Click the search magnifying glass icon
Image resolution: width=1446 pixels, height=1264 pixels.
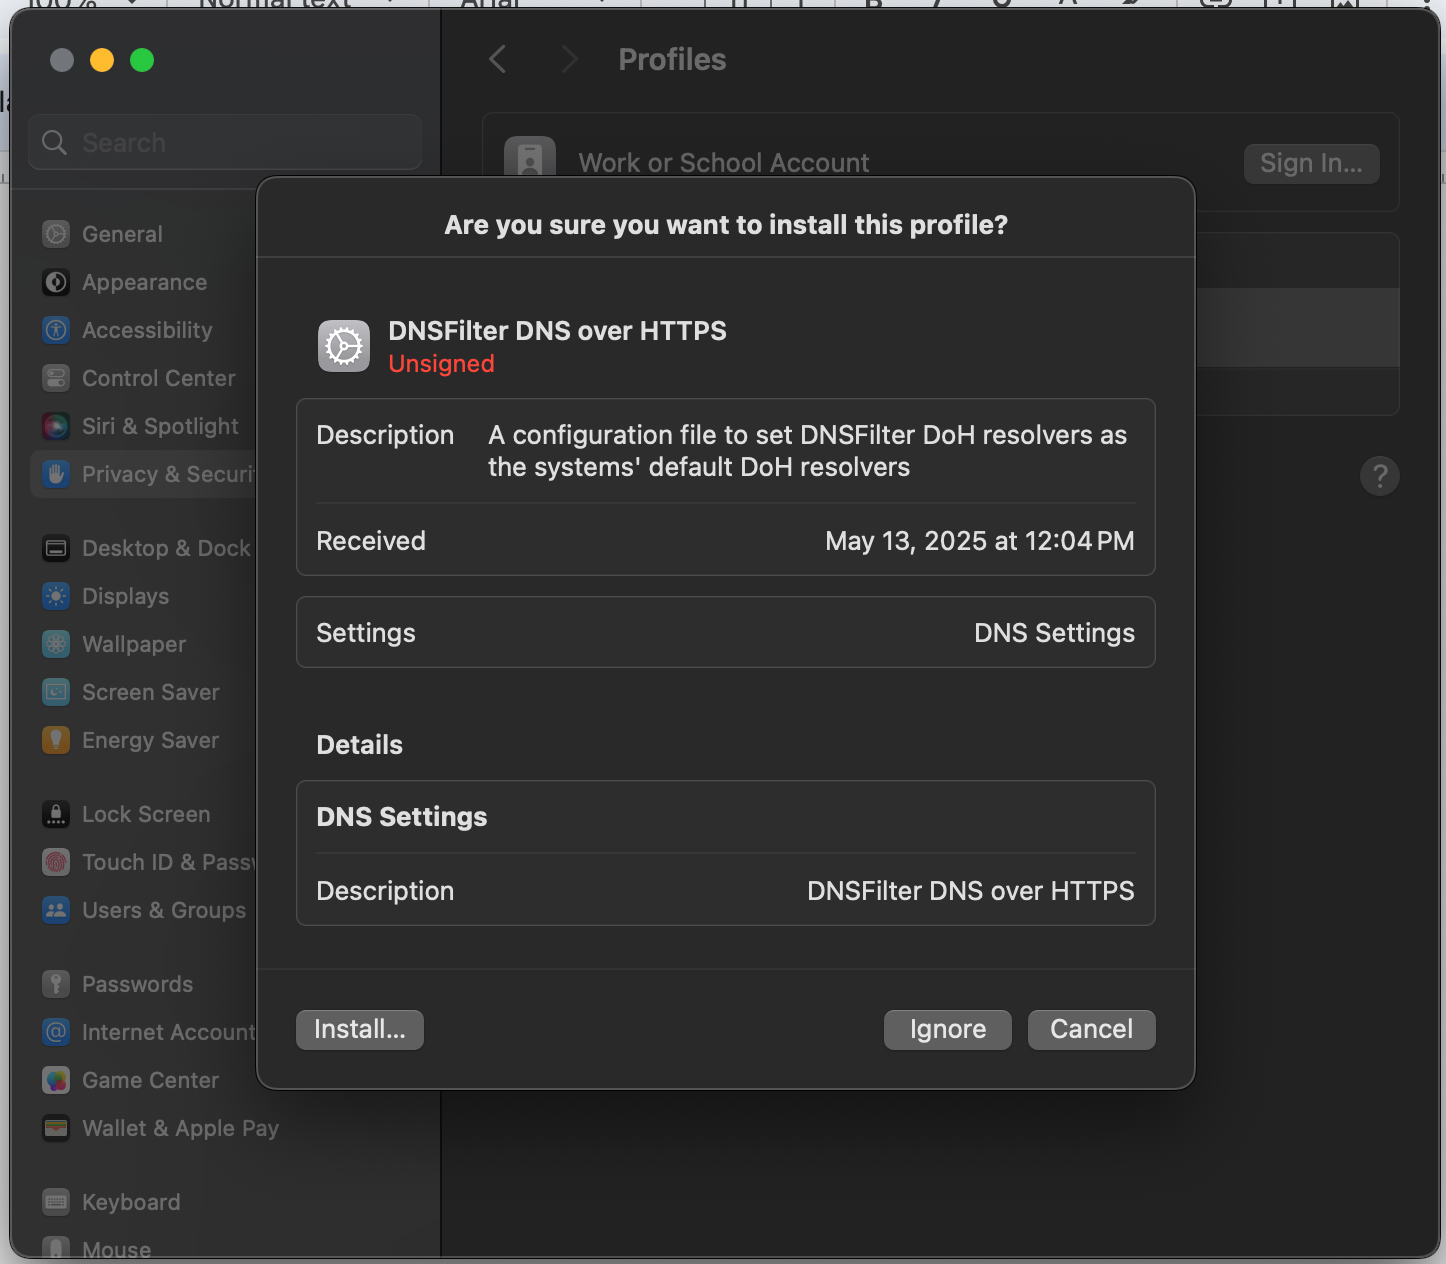(x=54, y=143)
